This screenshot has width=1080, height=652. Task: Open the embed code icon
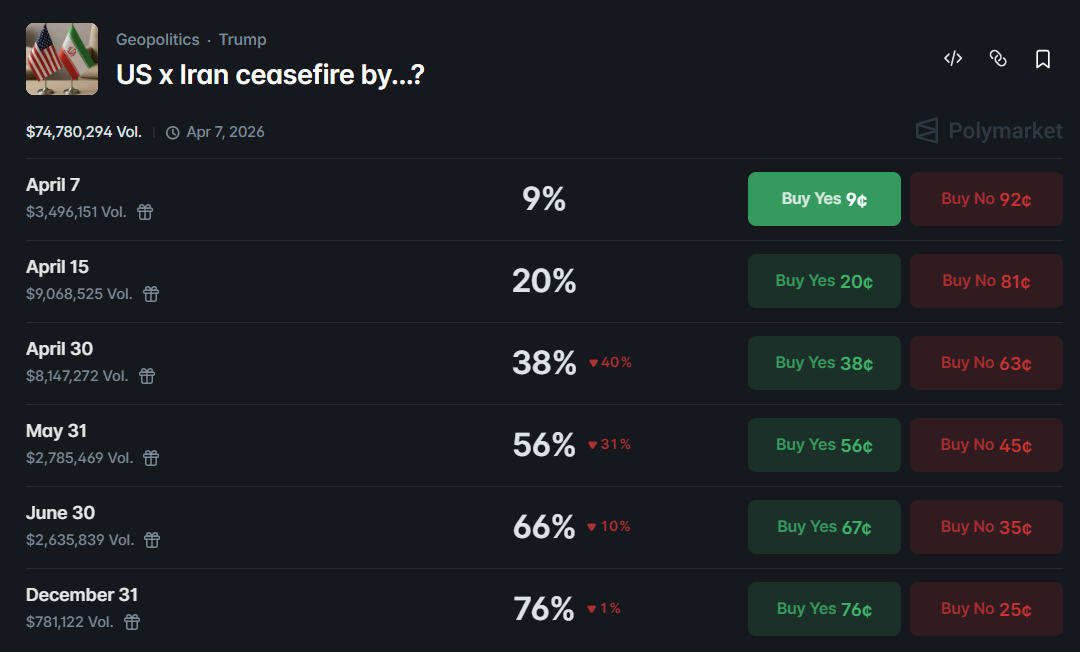pyautogui.click(x=952, y=58)
